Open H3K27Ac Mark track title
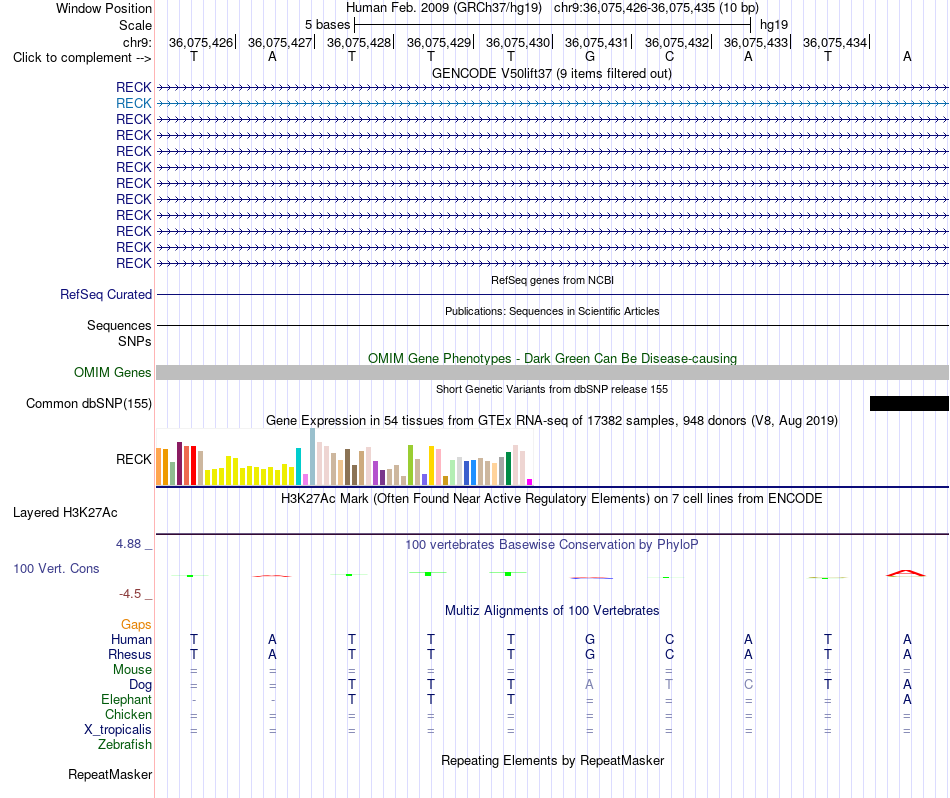The image size is (950, 798). point(552,499)
